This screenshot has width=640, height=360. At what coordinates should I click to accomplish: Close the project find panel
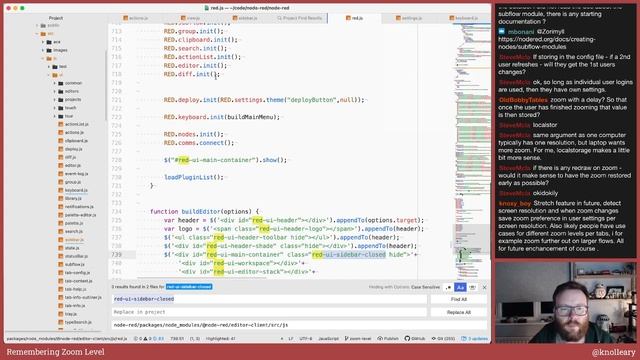click(x=484, y=287)
